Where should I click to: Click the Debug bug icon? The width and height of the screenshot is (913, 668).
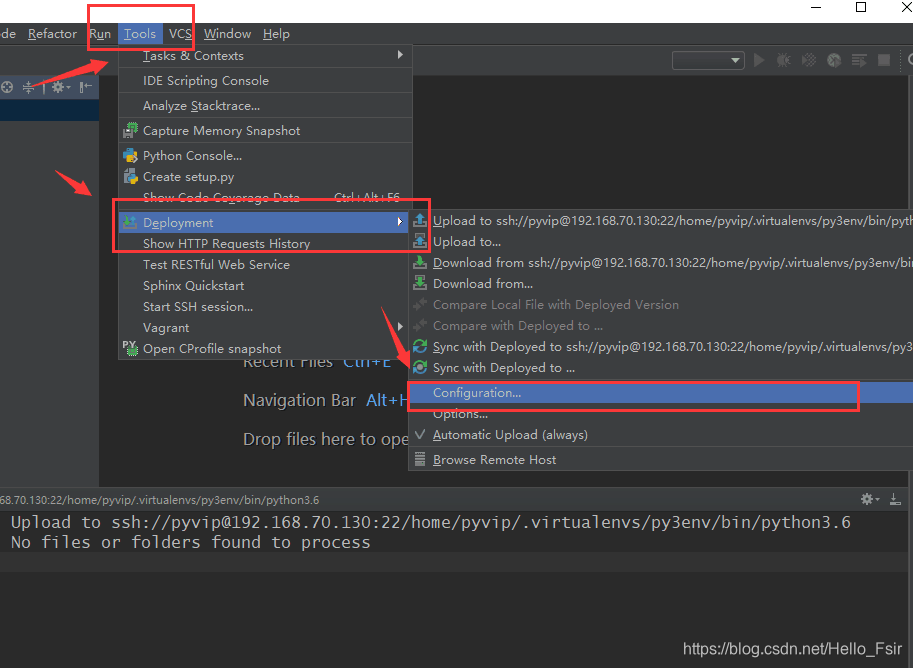point(784,60)
